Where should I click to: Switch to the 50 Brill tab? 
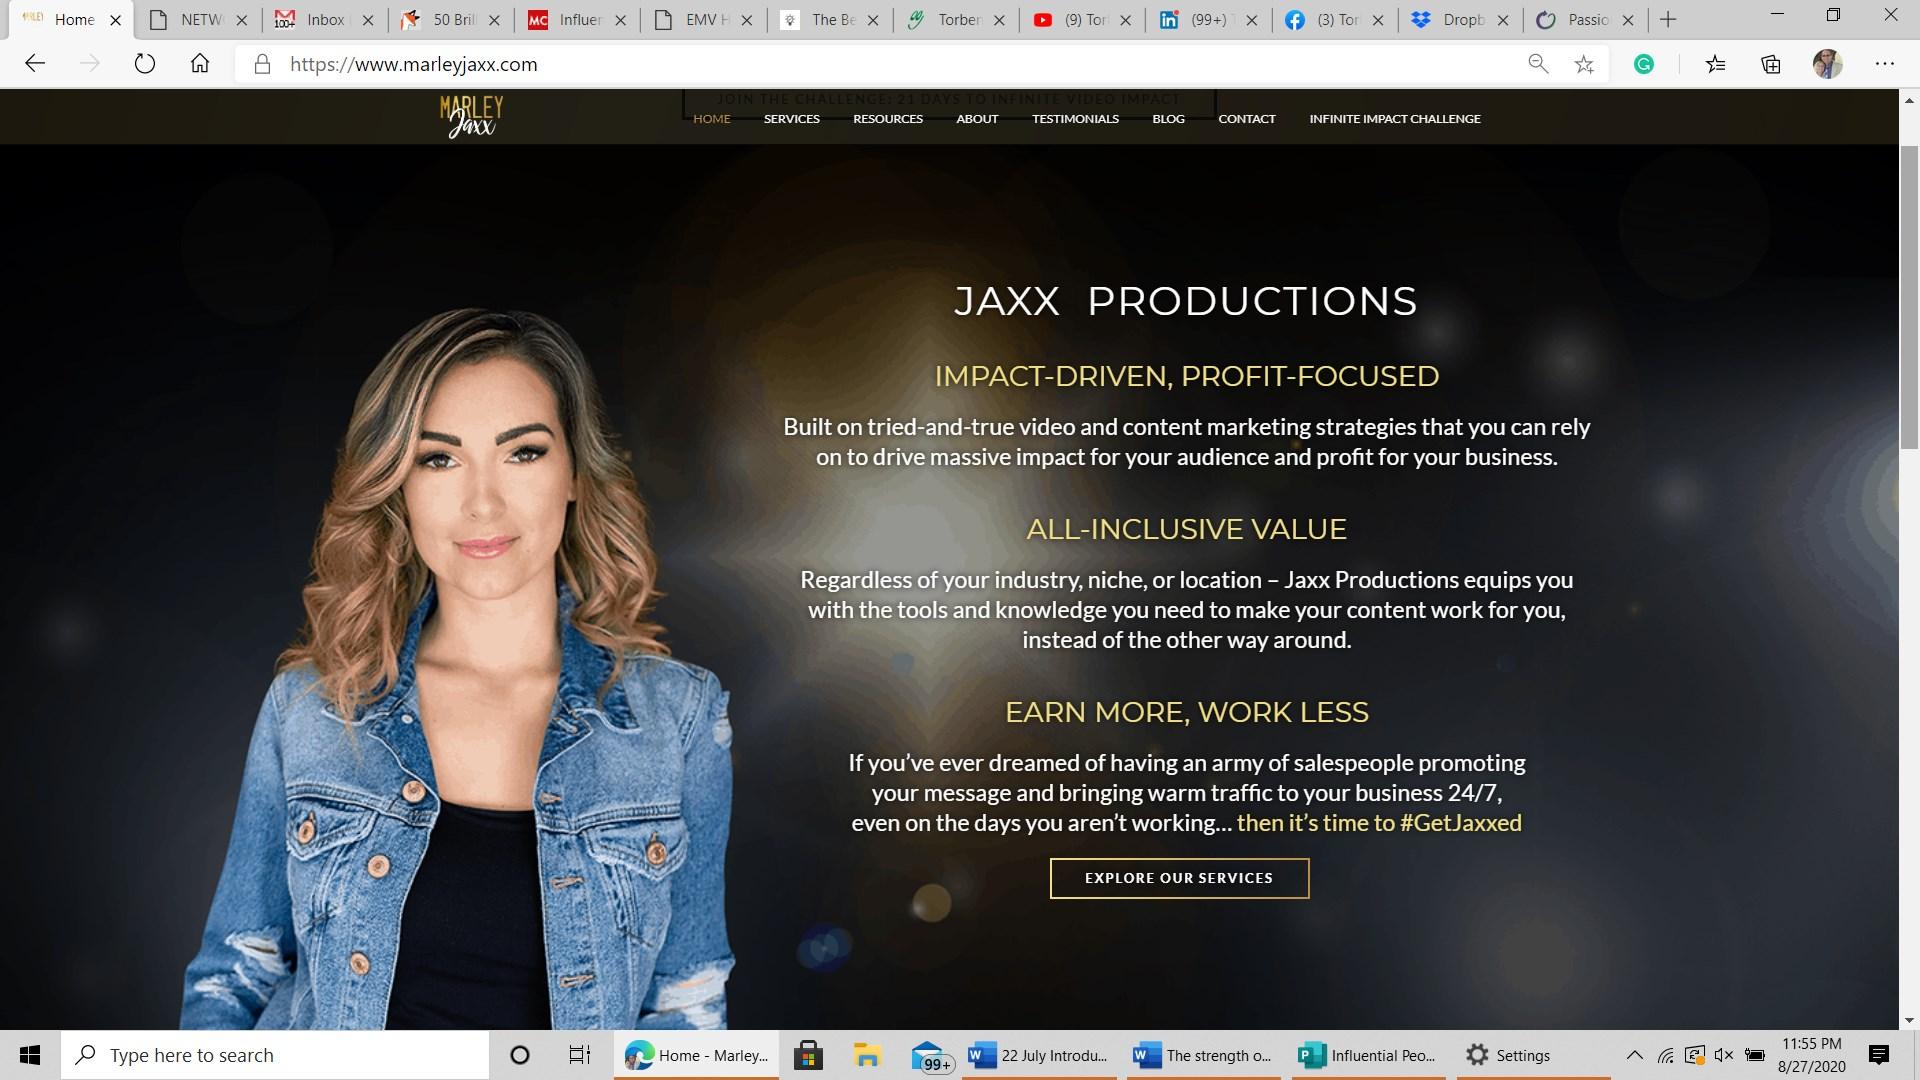click(x=450, y=19)
